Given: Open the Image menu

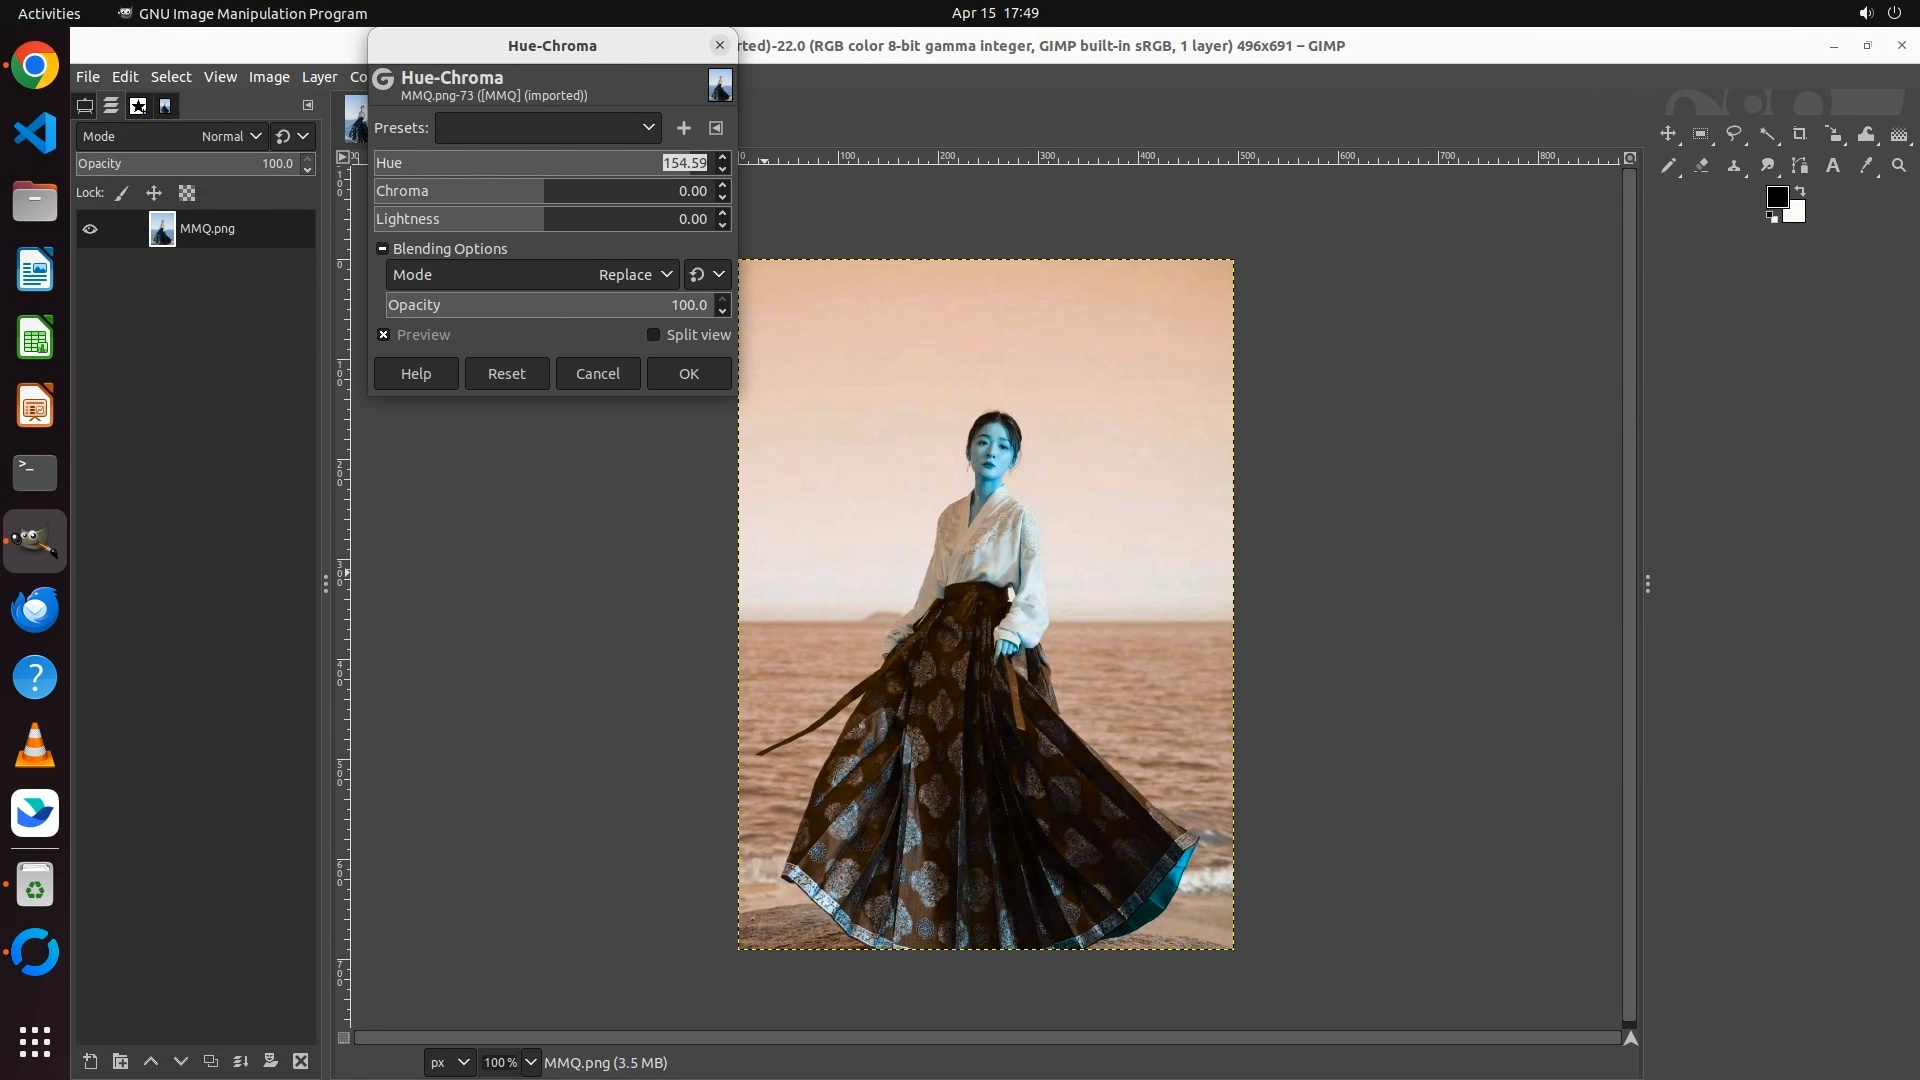Looking at the screenshot, I should (x=268, y=77).
